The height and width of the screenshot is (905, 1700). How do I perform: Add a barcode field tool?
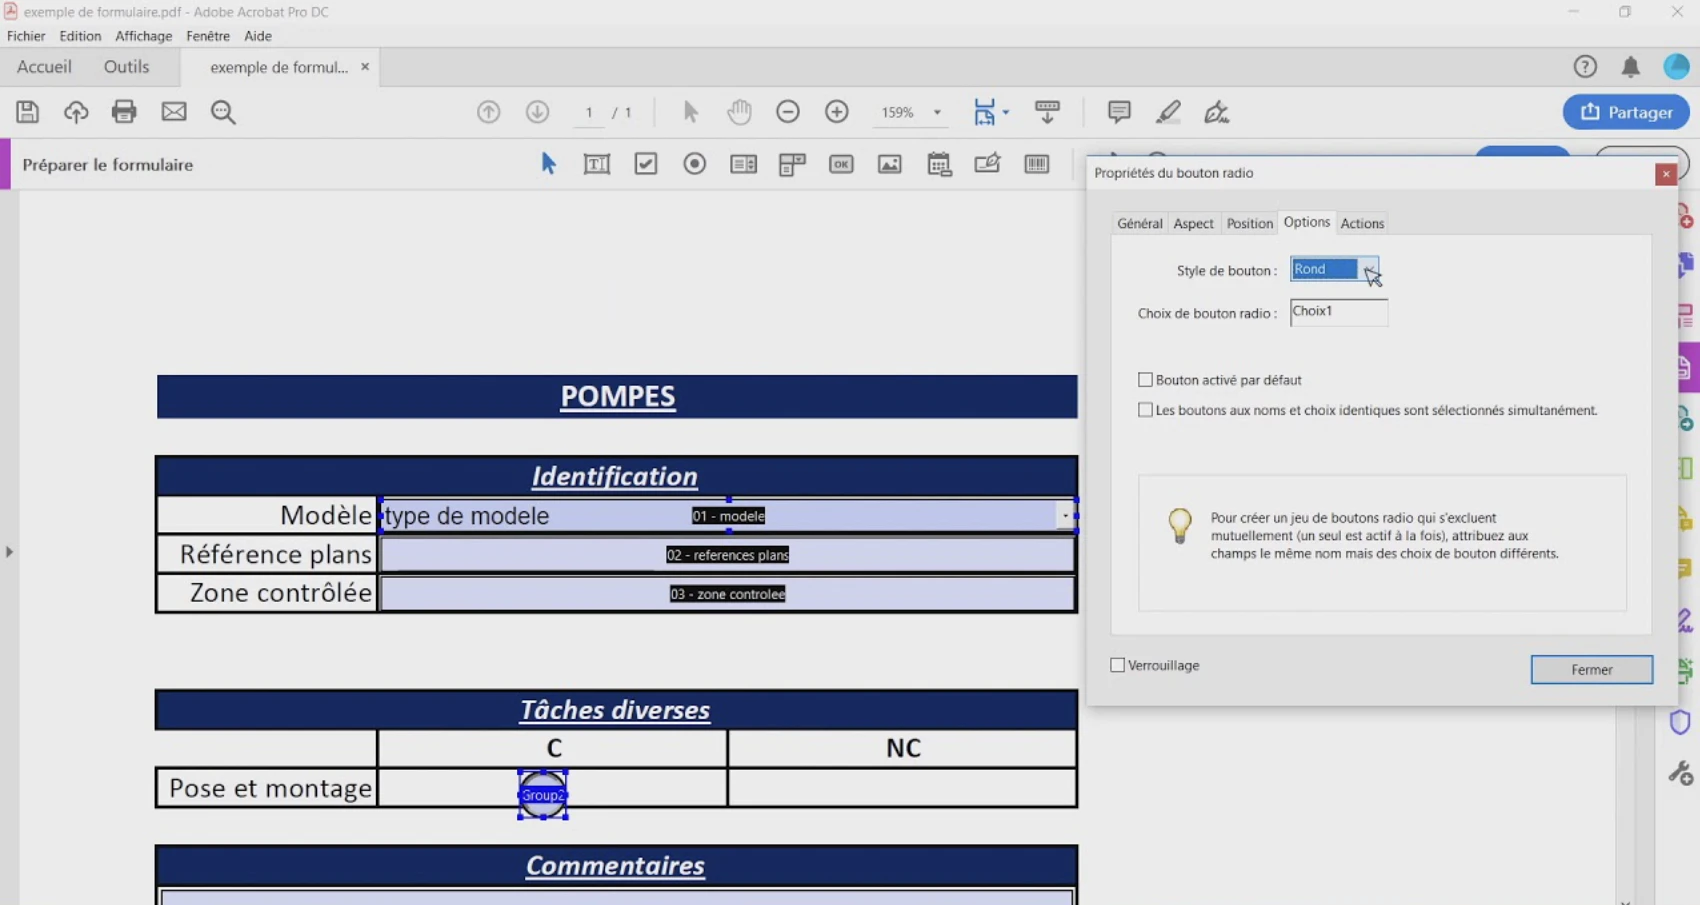click(1037, 164)
